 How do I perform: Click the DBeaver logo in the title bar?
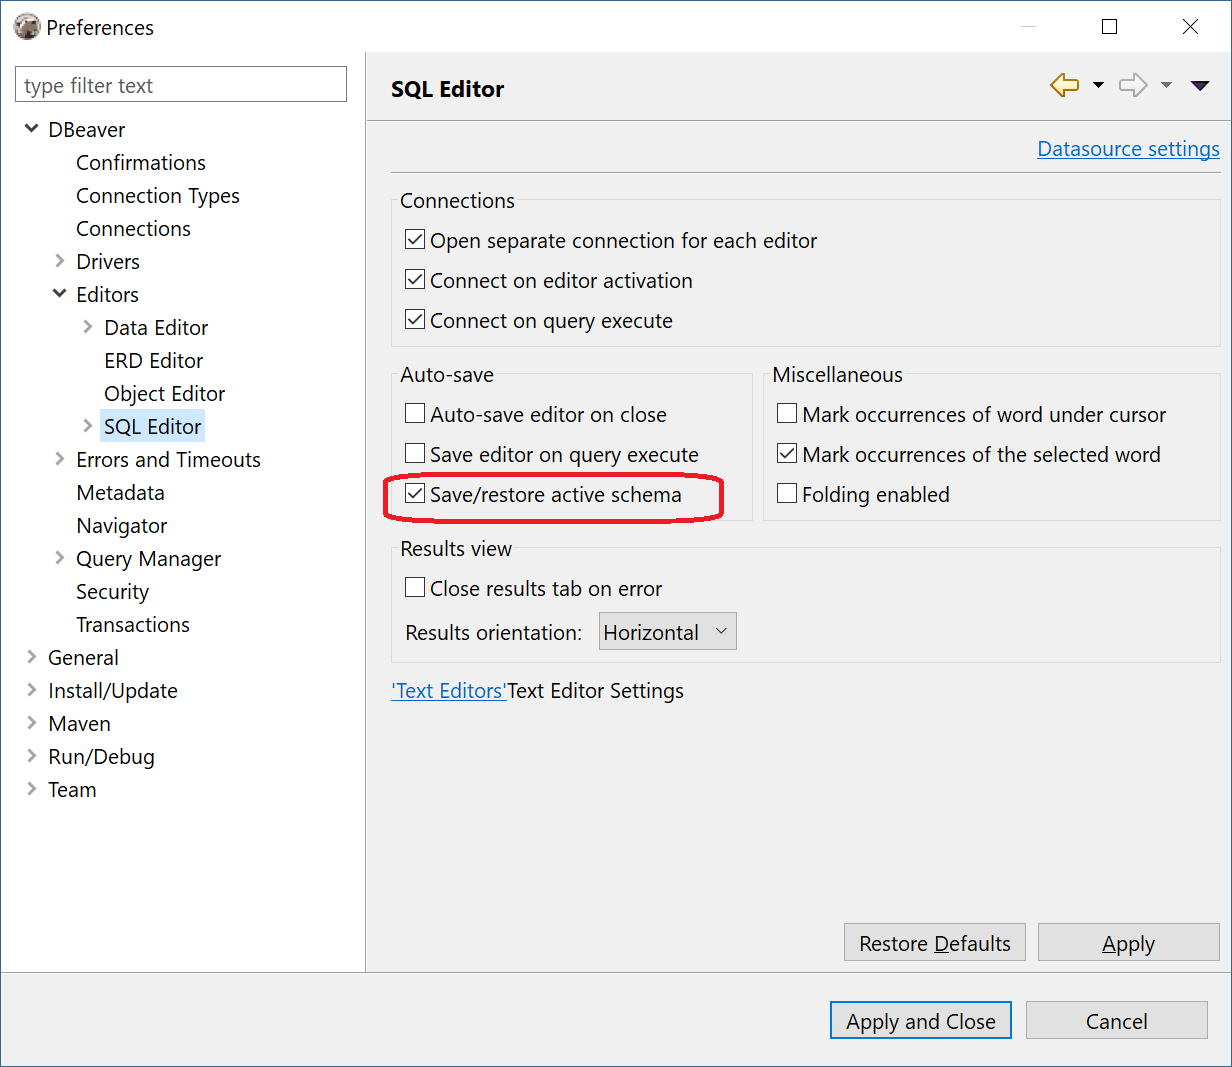coord(27,26)
